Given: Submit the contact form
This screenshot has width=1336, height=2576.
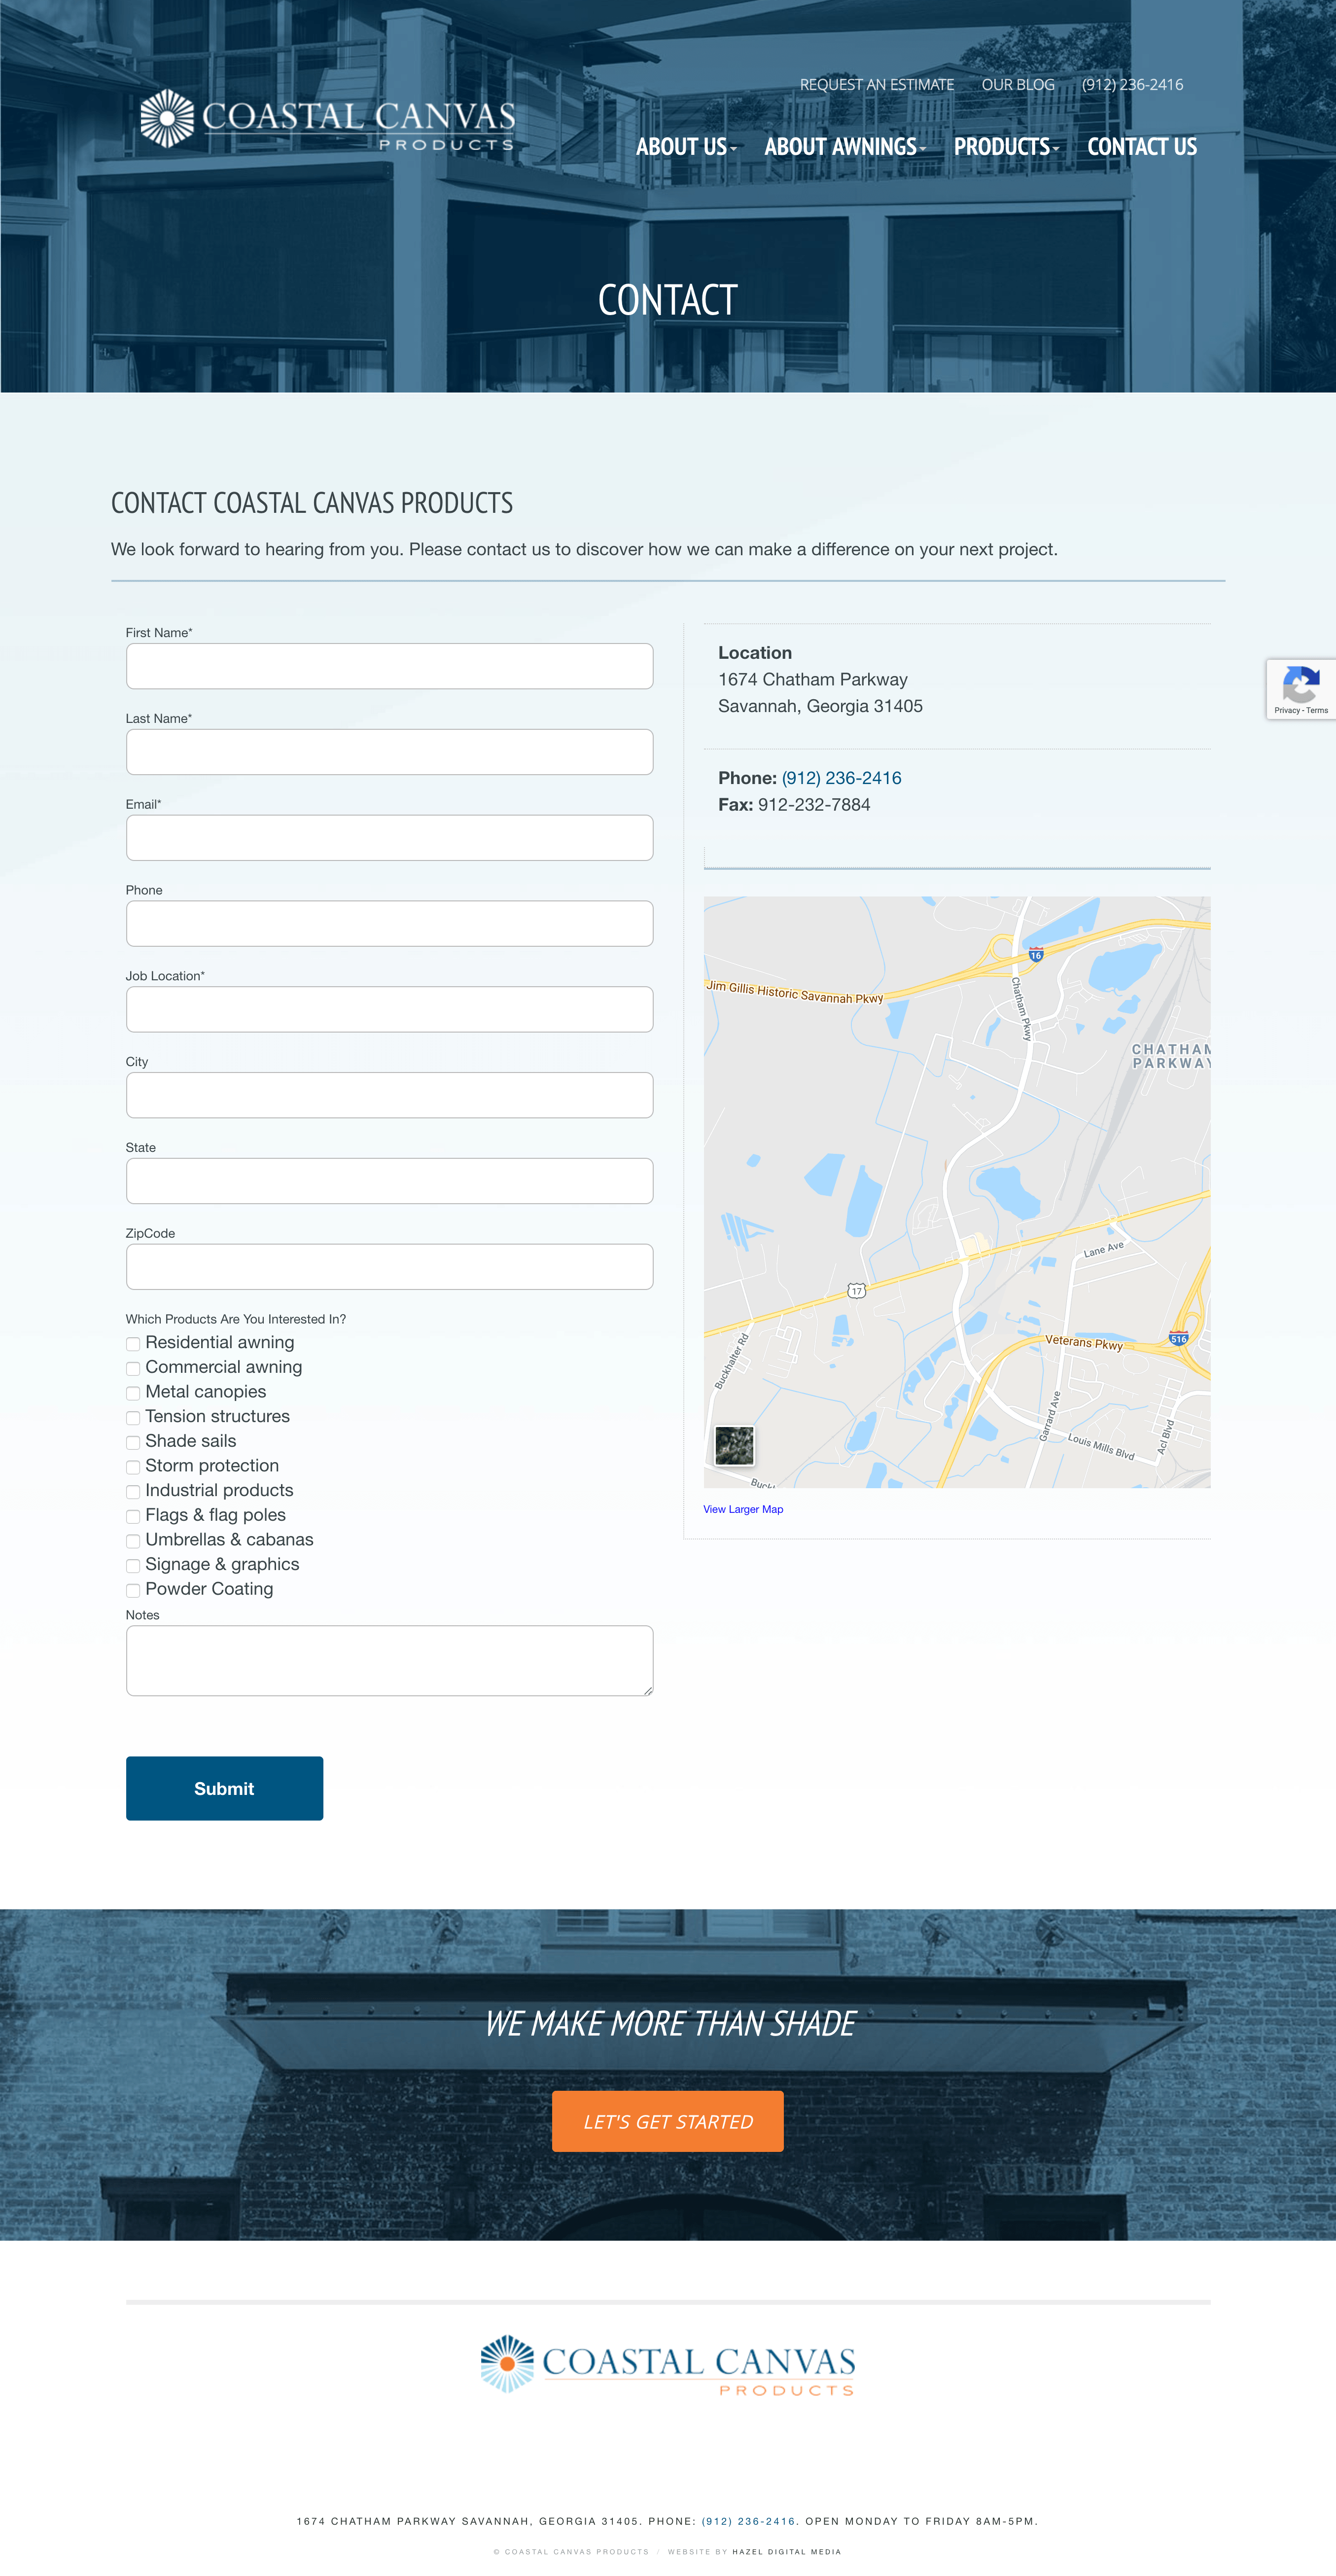Looking at the screenshot, I should (x=224, y=1788).
